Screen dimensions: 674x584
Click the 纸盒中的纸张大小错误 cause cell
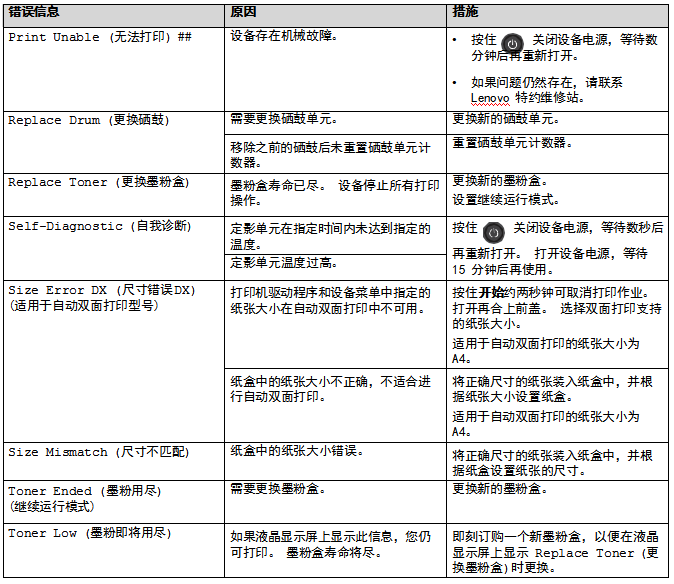(290, 450)
